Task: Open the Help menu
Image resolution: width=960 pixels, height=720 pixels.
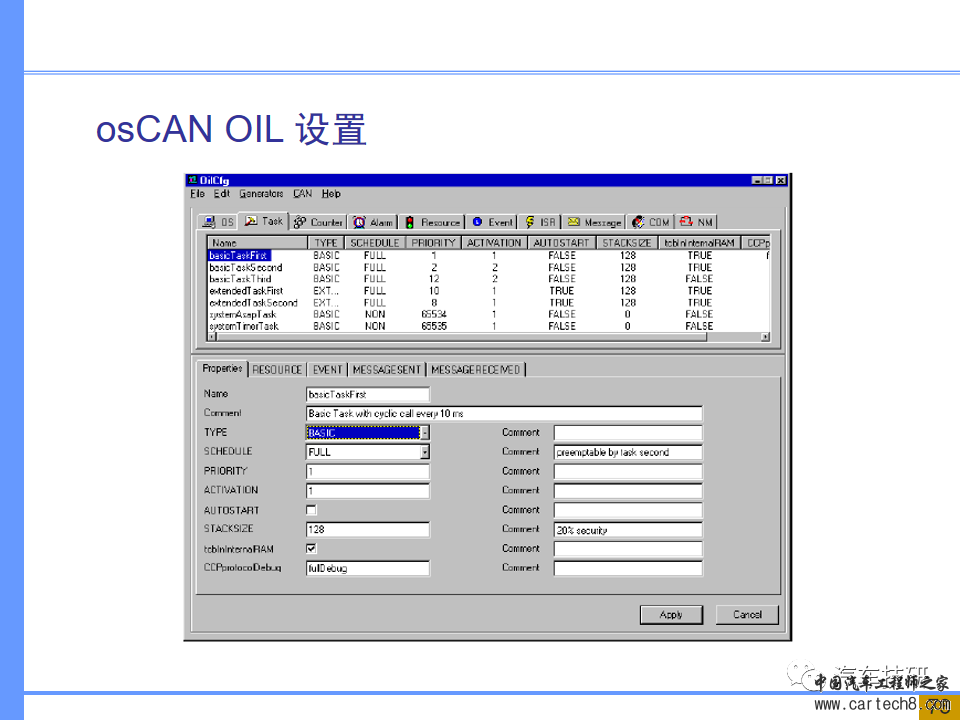Action: [x=331, y=193]
